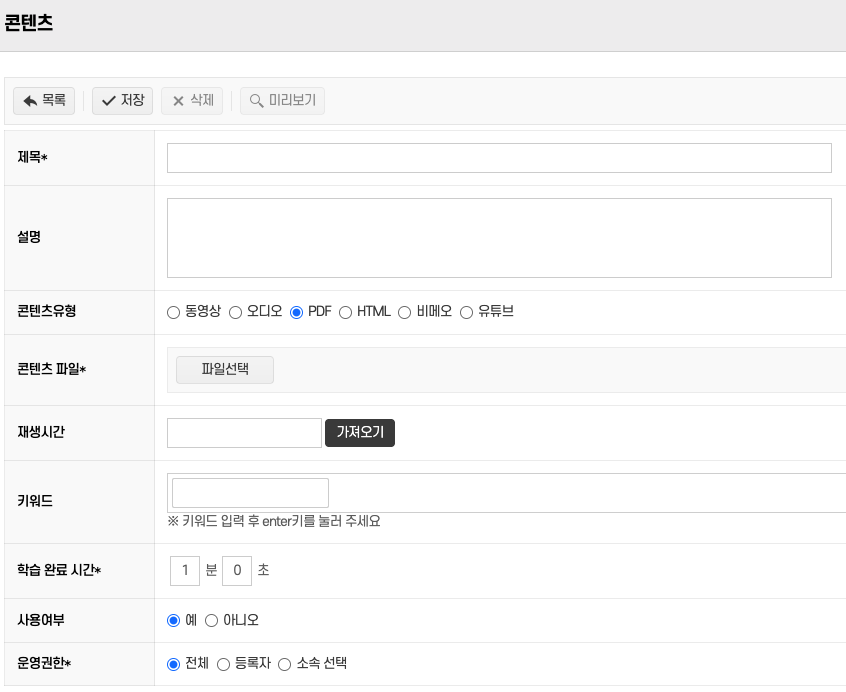
Task: Click into the 설명 description textarea
Action: click(499, 238)
